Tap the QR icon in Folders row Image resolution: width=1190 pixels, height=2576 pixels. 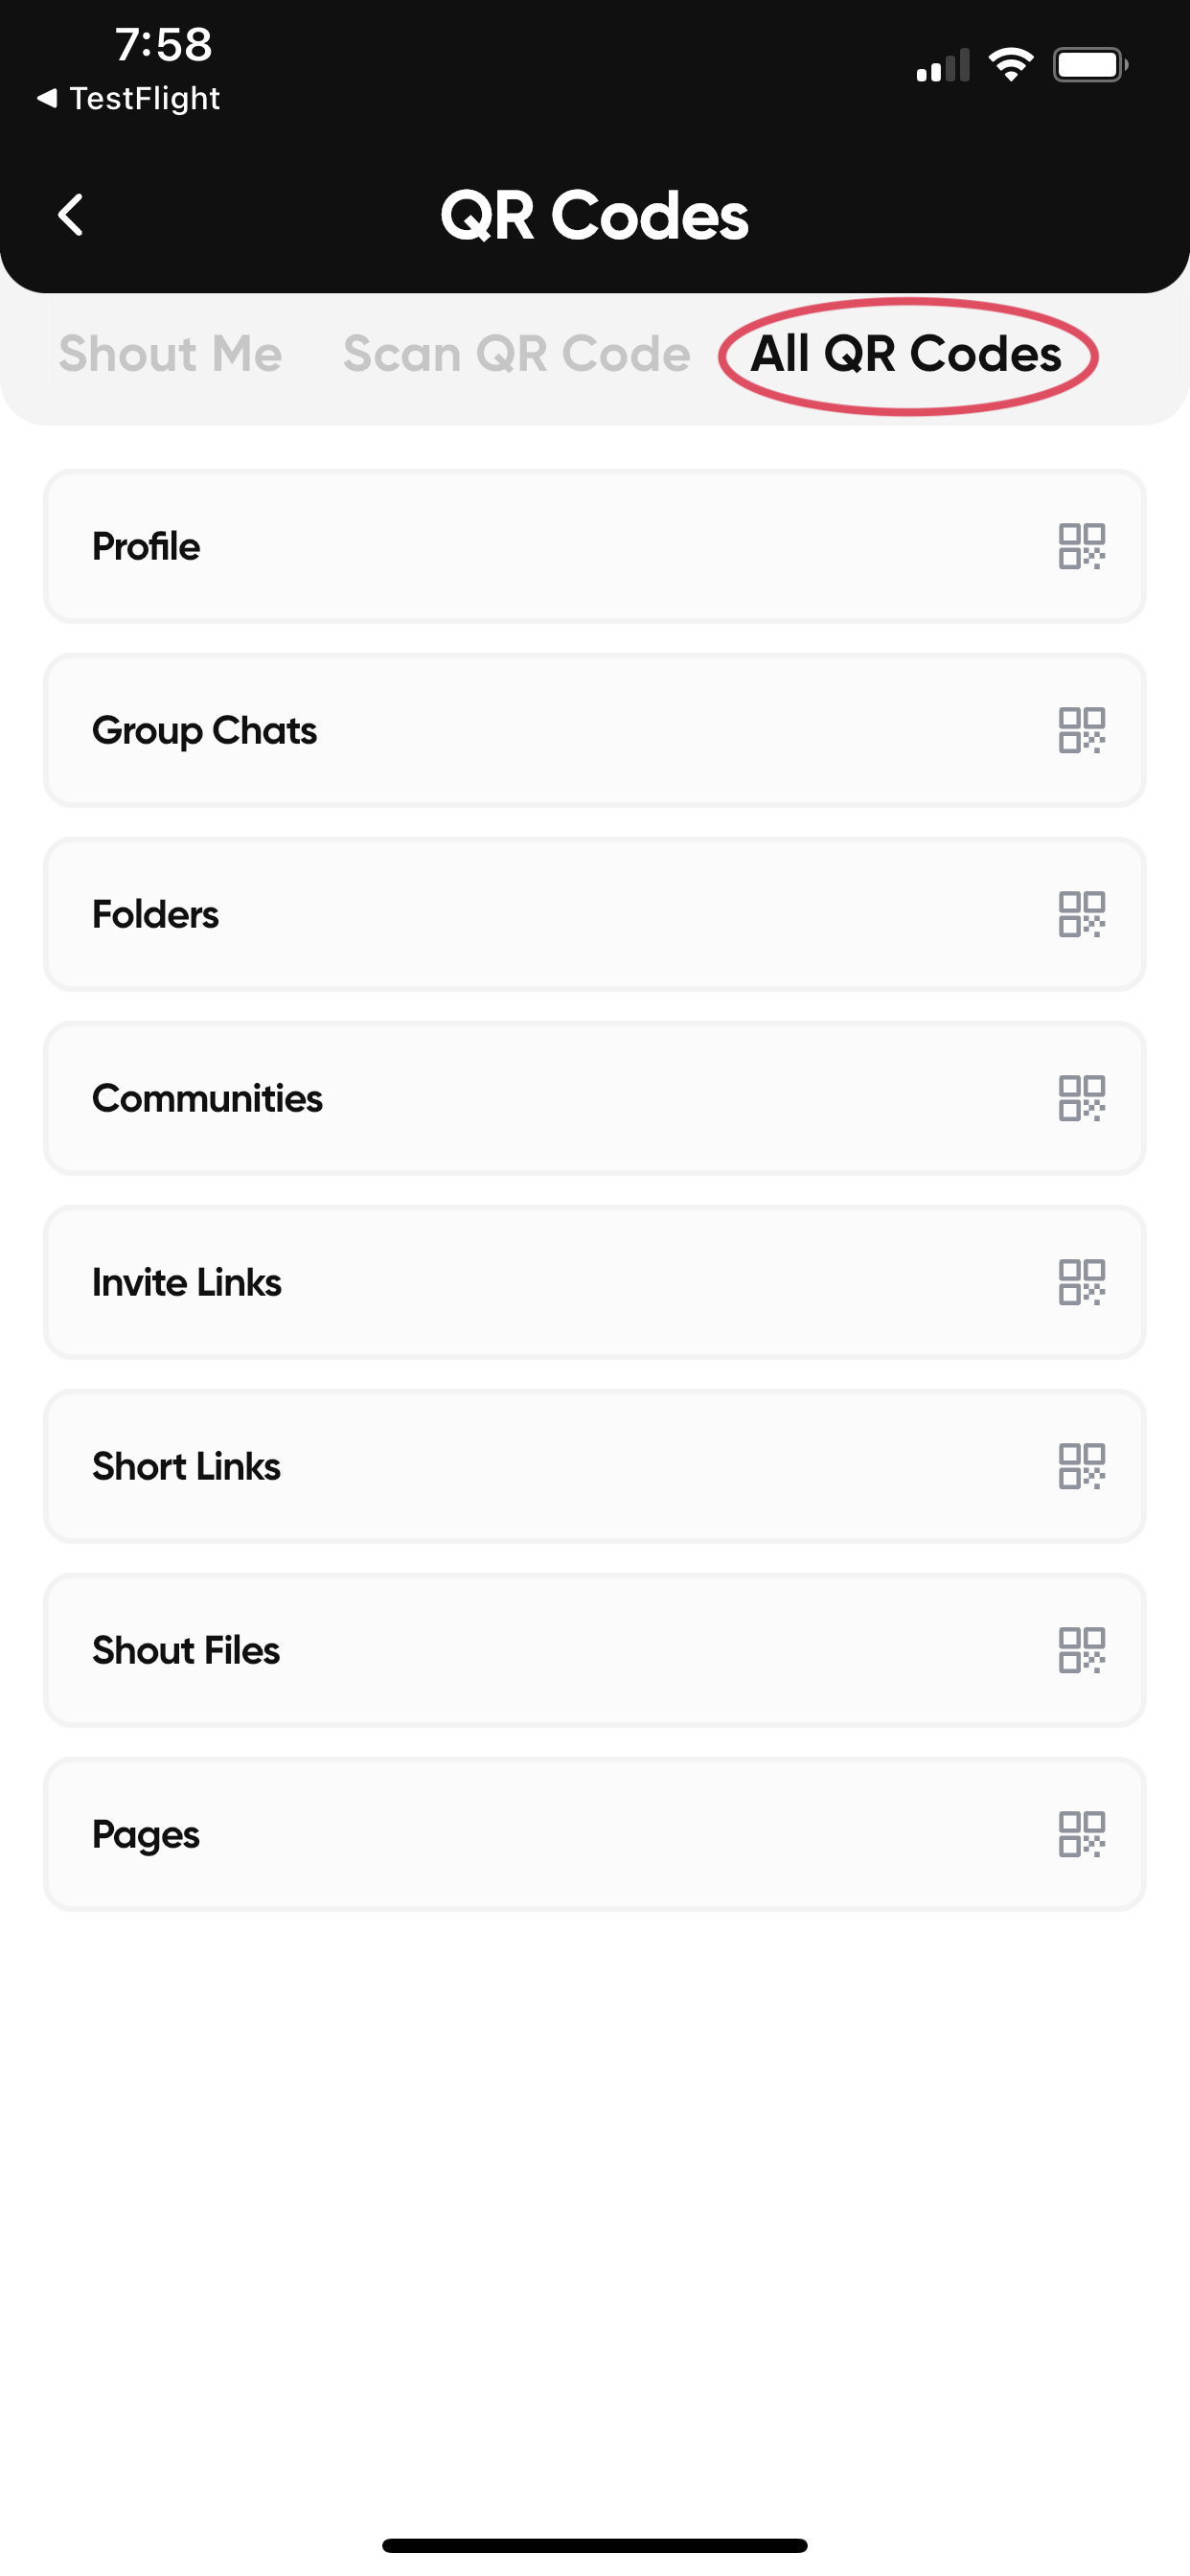pyautogui.click(x=1081, y=914)
